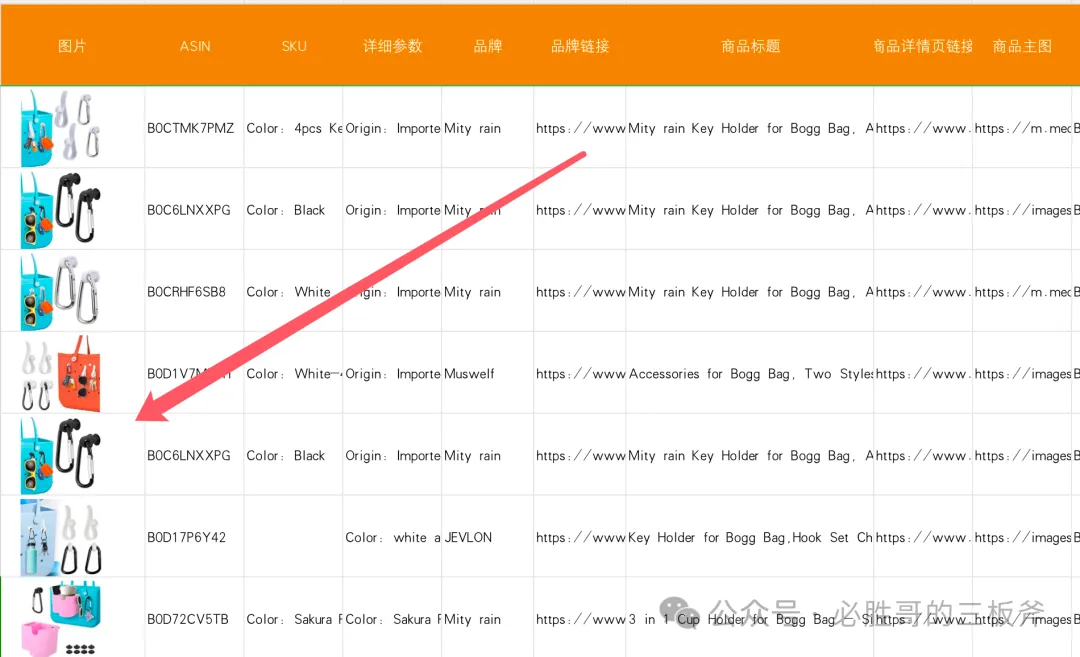
Task: Click the product image for B0D72CV5TB
Action: (61, 619)
